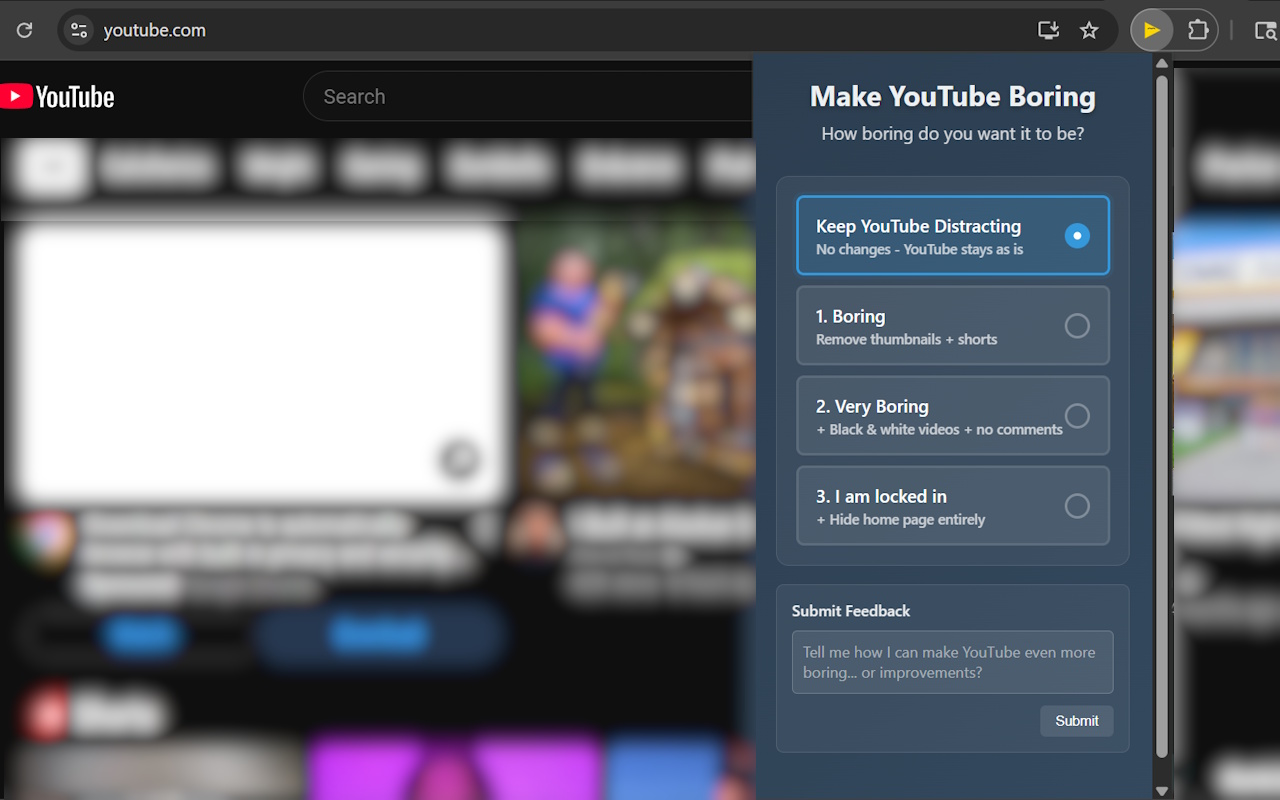Click the YouTube Search field
The height and width of the screenshot is (800, 1280).
click(x=528, y=97)
